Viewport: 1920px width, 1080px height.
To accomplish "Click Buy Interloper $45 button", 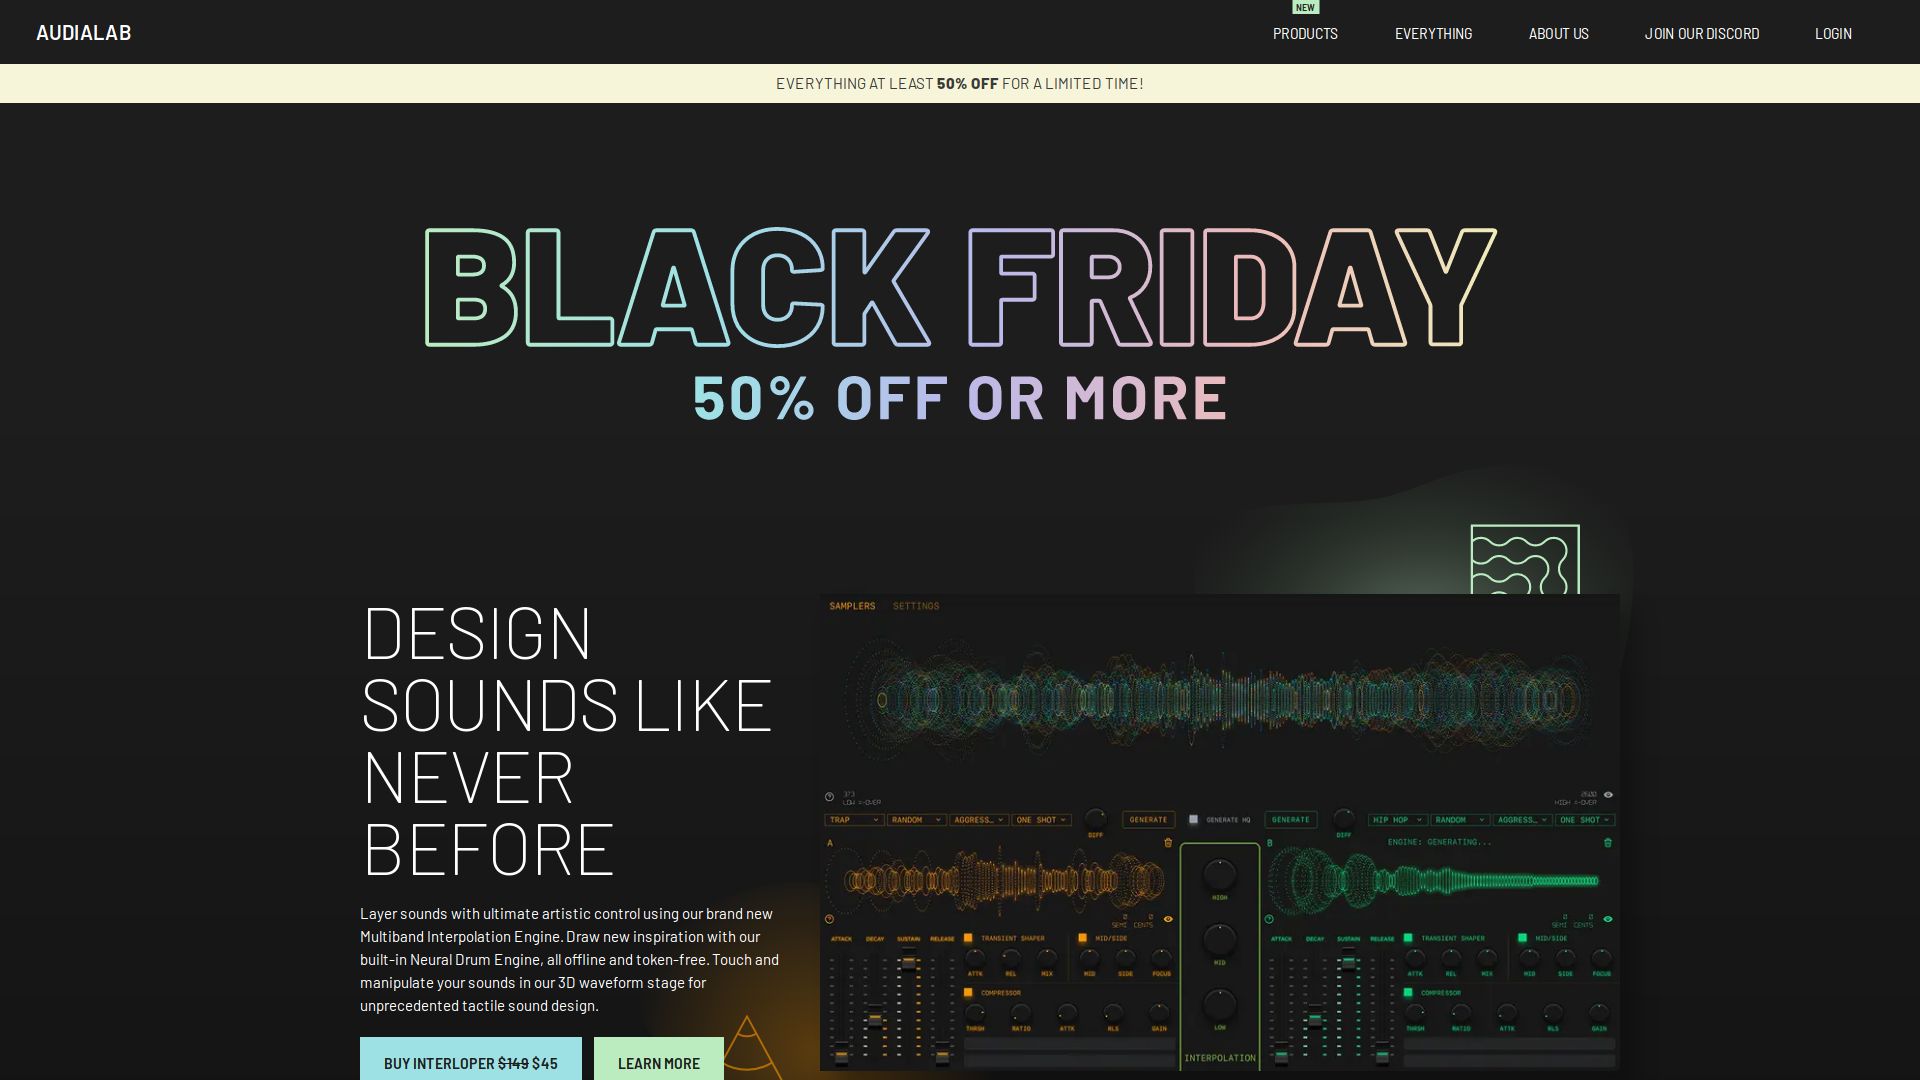I will (x=471, y=1060).
